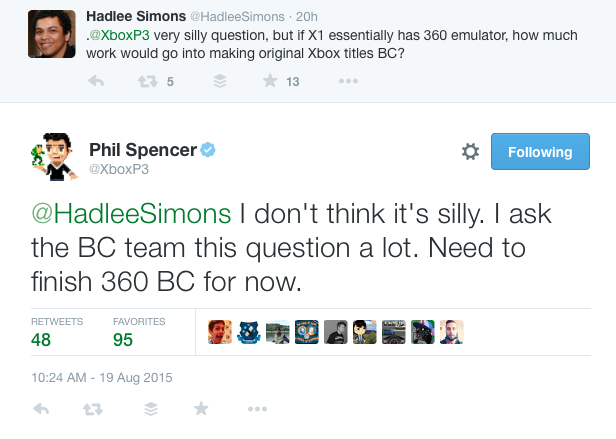
Task: Favorite Phil Spencer's tweet with the star
Action: (201, 408)
